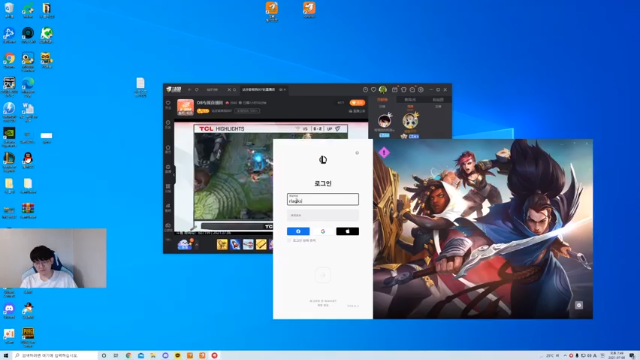Screen dimensions: 640x360
Task: Click the blue cloud mascot icon below the video
Action: pyautogui.click(x=184, y=244)
